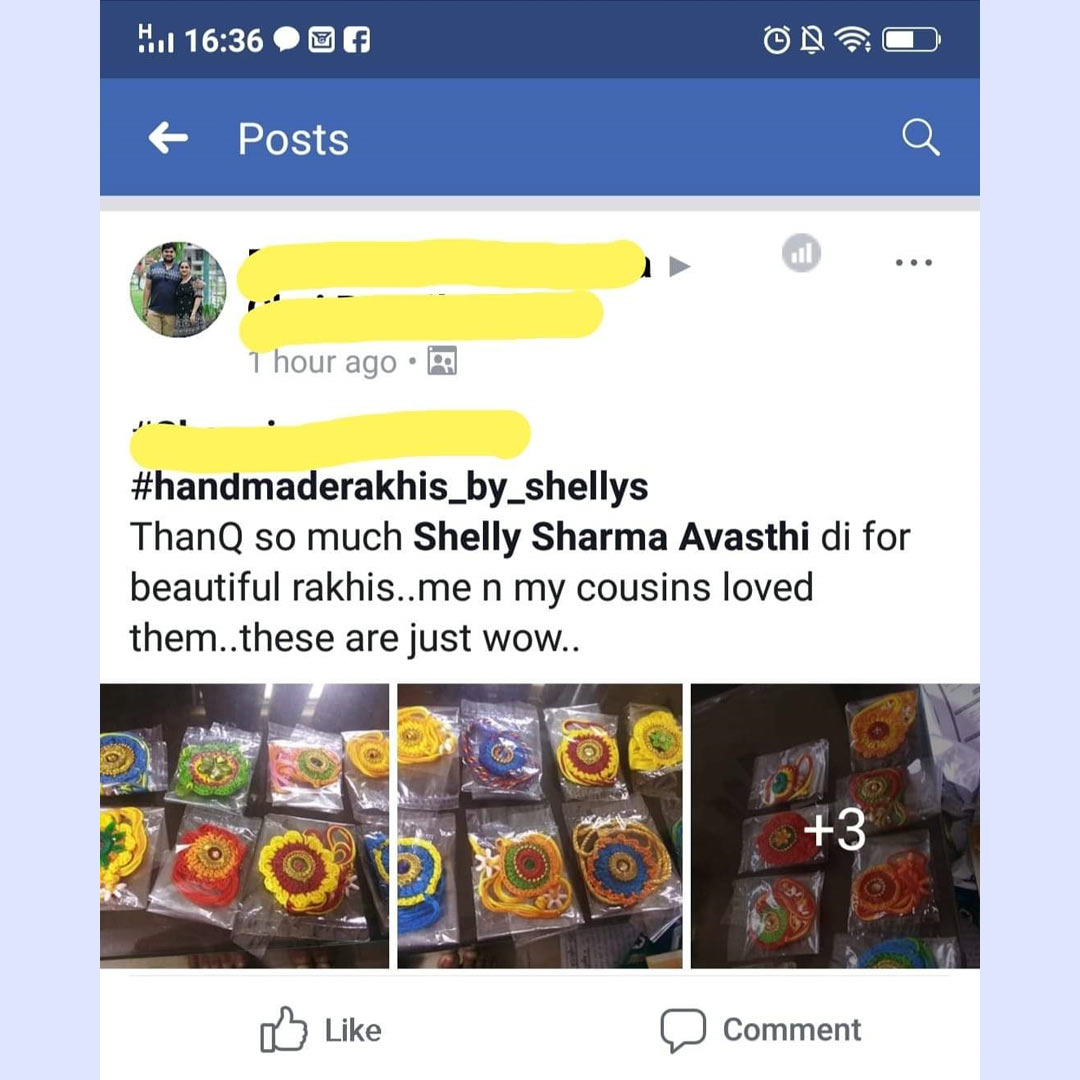
Task: Tap the Wi-Fi status icon
Action: [853, 40]
